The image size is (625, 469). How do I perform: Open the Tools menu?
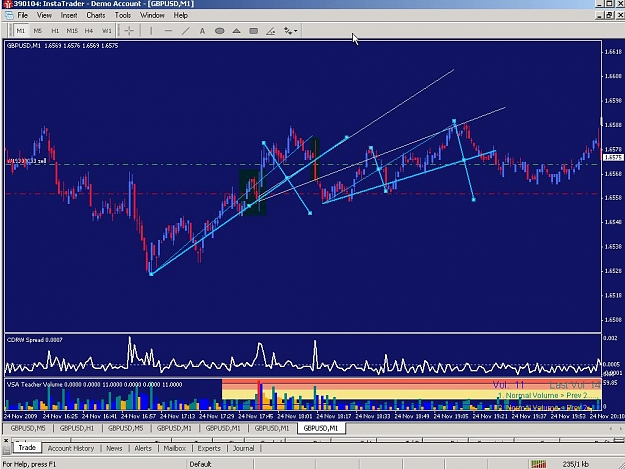click(123, 15)
